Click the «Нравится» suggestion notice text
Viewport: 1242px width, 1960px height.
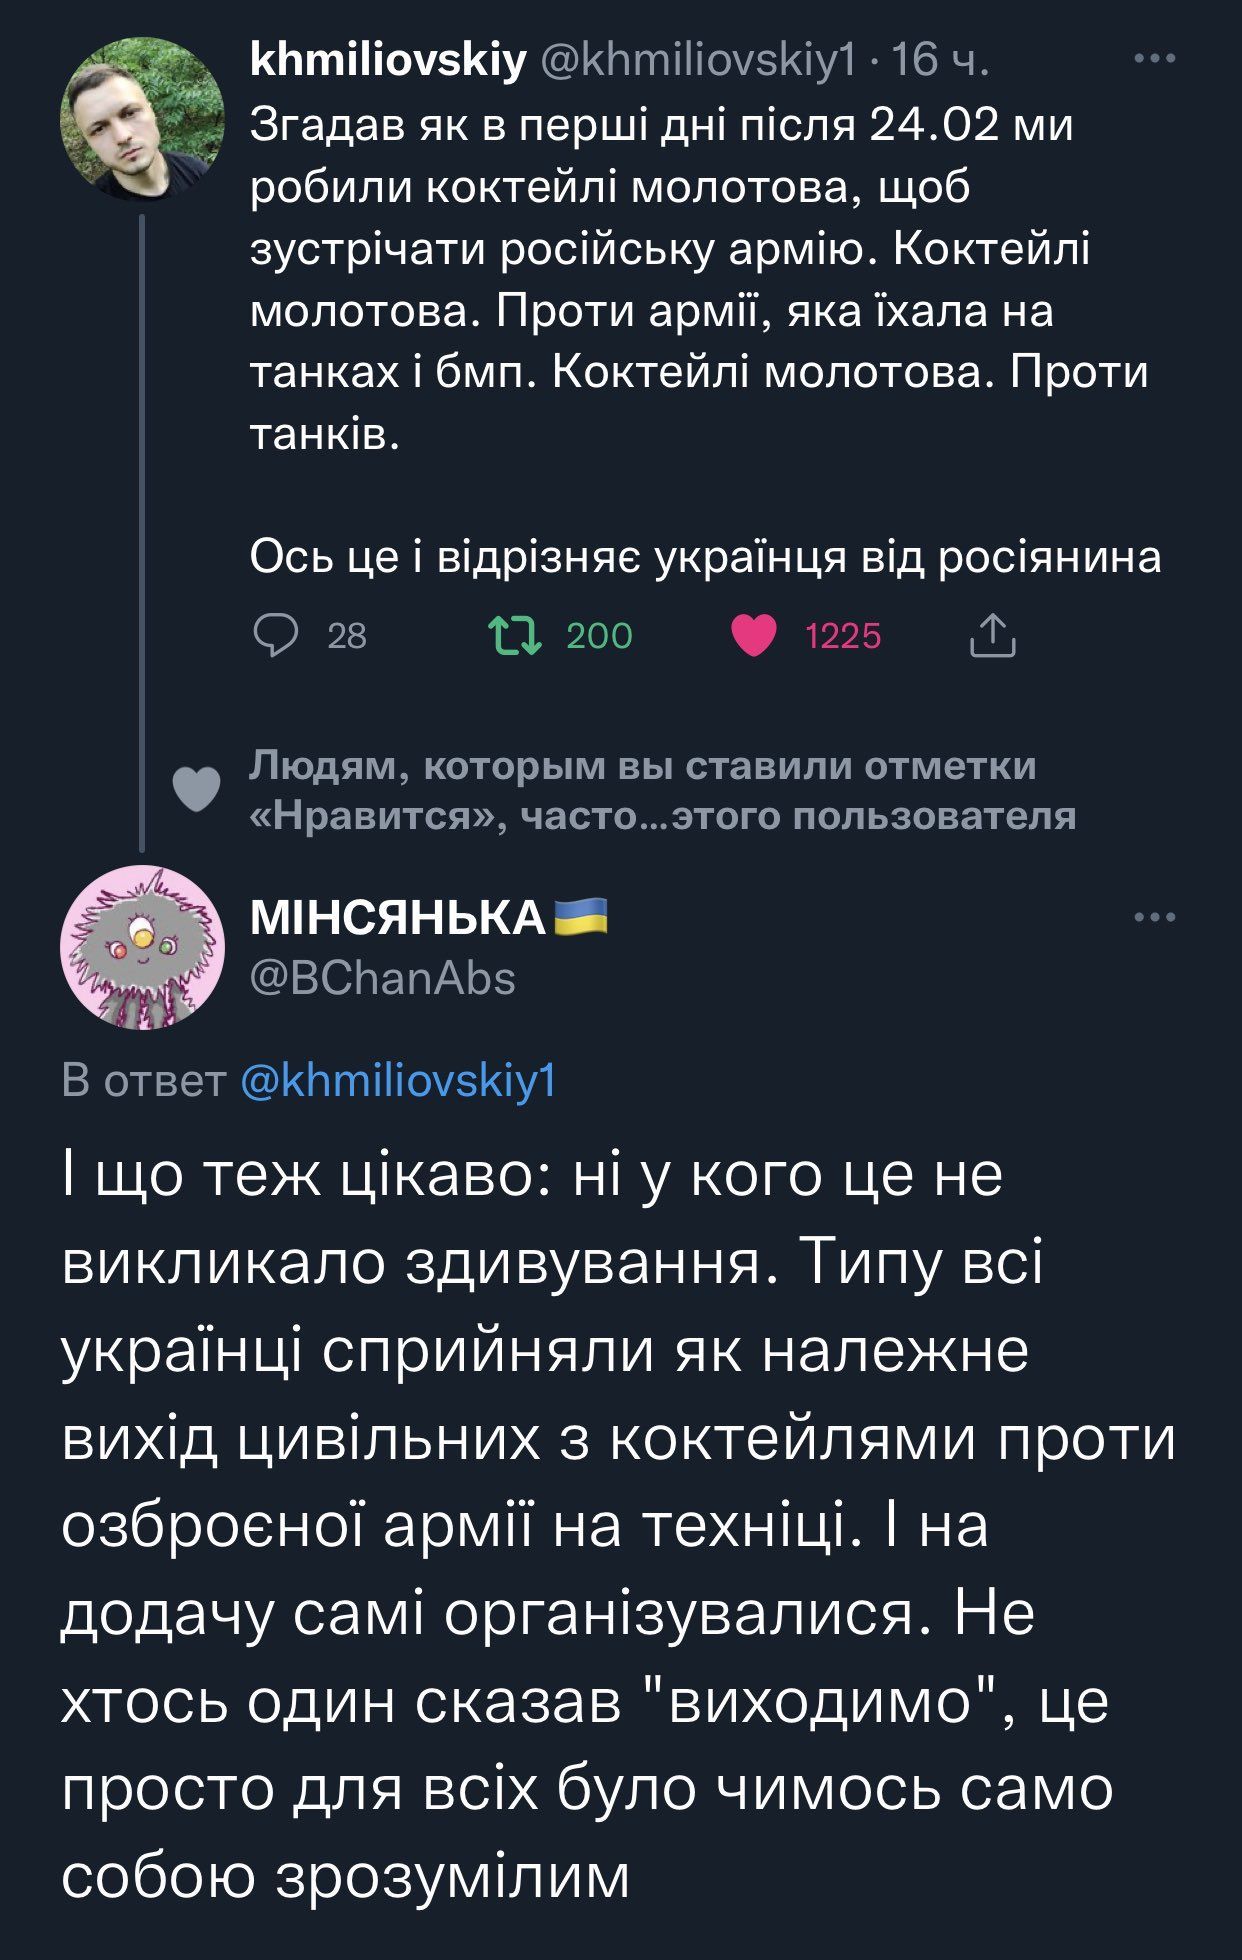(662, 791)
